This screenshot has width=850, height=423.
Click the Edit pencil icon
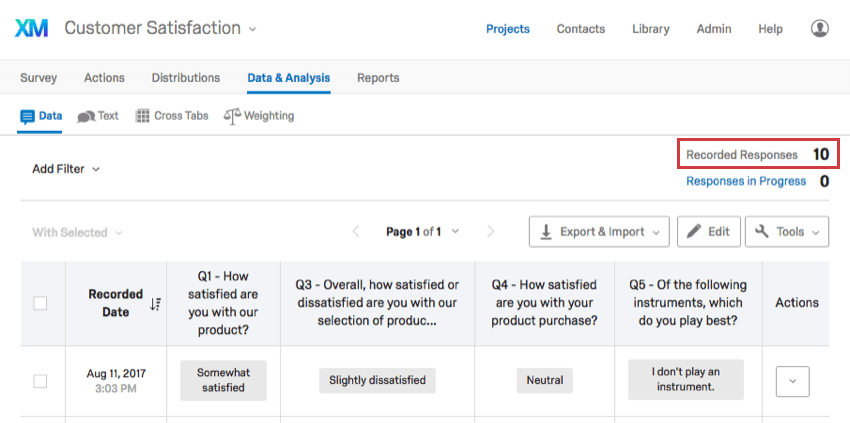(694, 232)
